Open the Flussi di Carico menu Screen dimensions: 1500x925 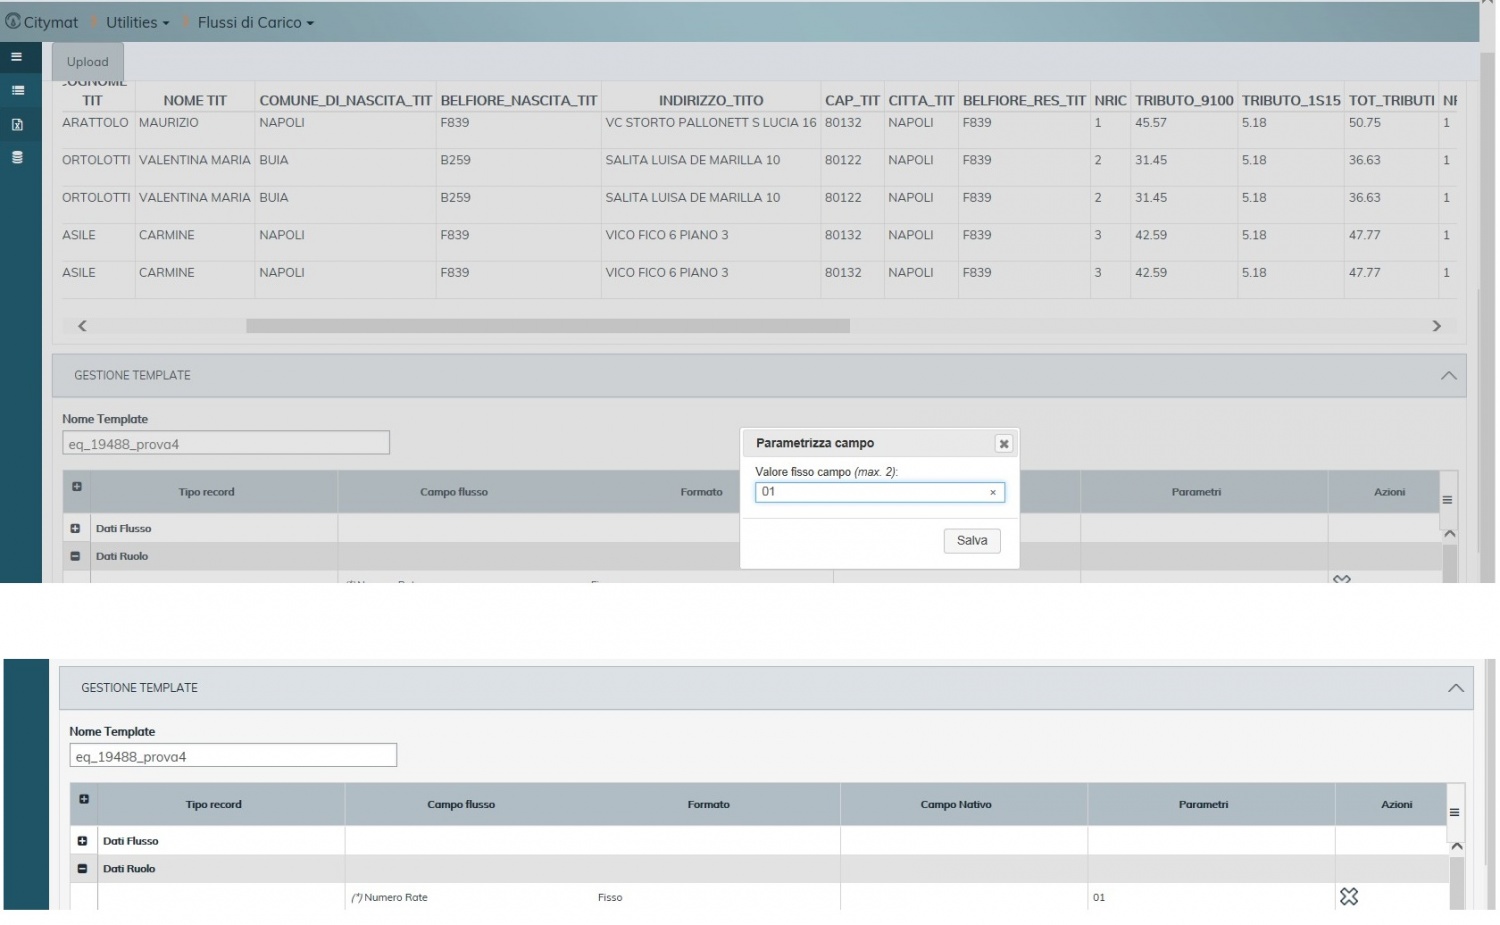[x=255, y=22]
